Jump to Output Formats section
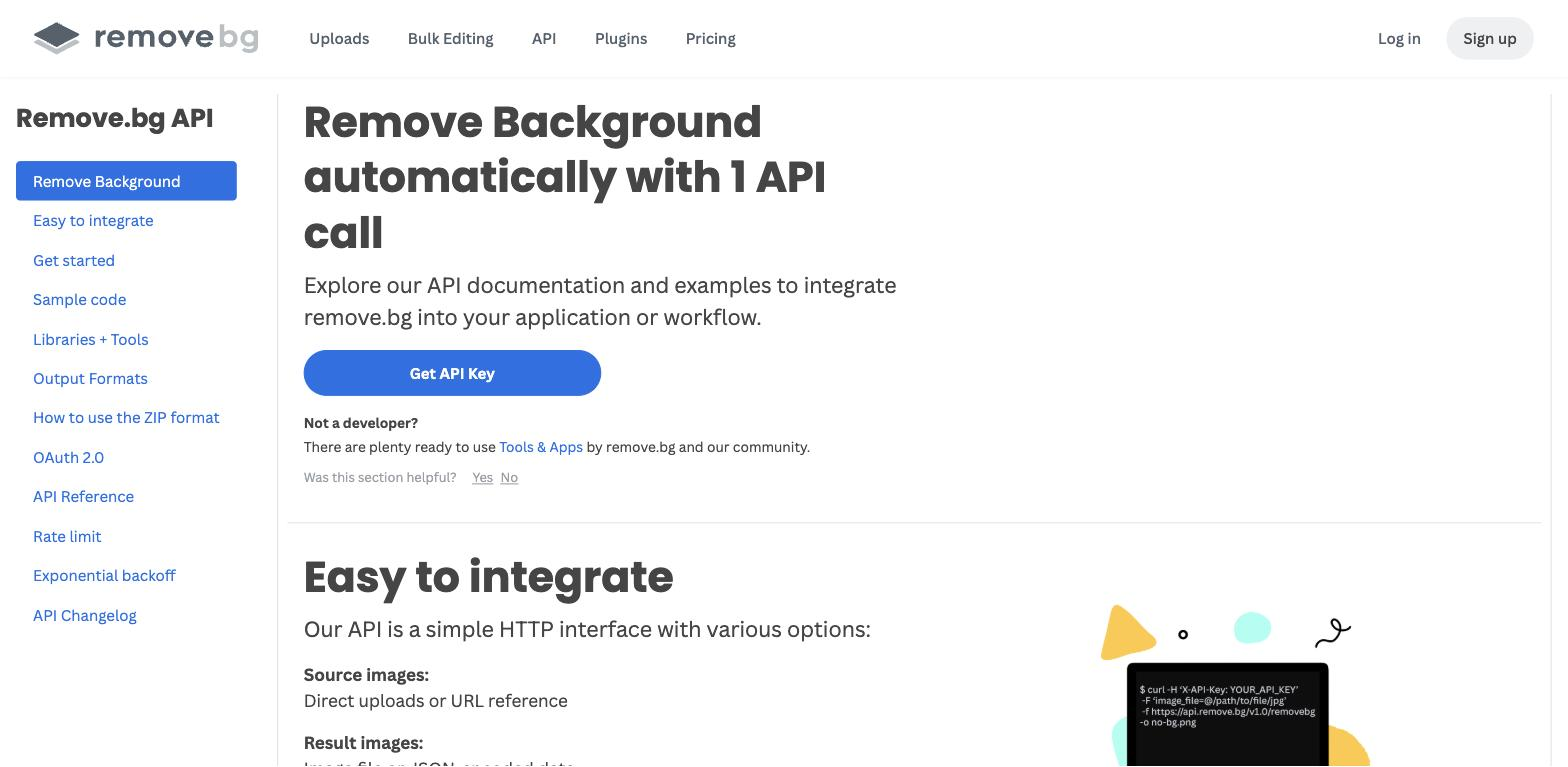Image resolution: width=1568 pixels, height=767 pixels. point(90,378)
